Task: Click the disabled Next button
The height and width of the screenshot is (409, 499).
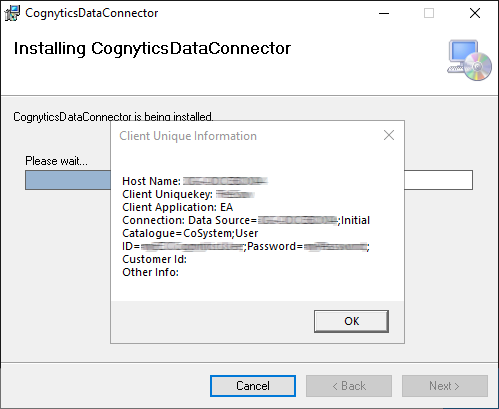Action: [x=445, y=386]
